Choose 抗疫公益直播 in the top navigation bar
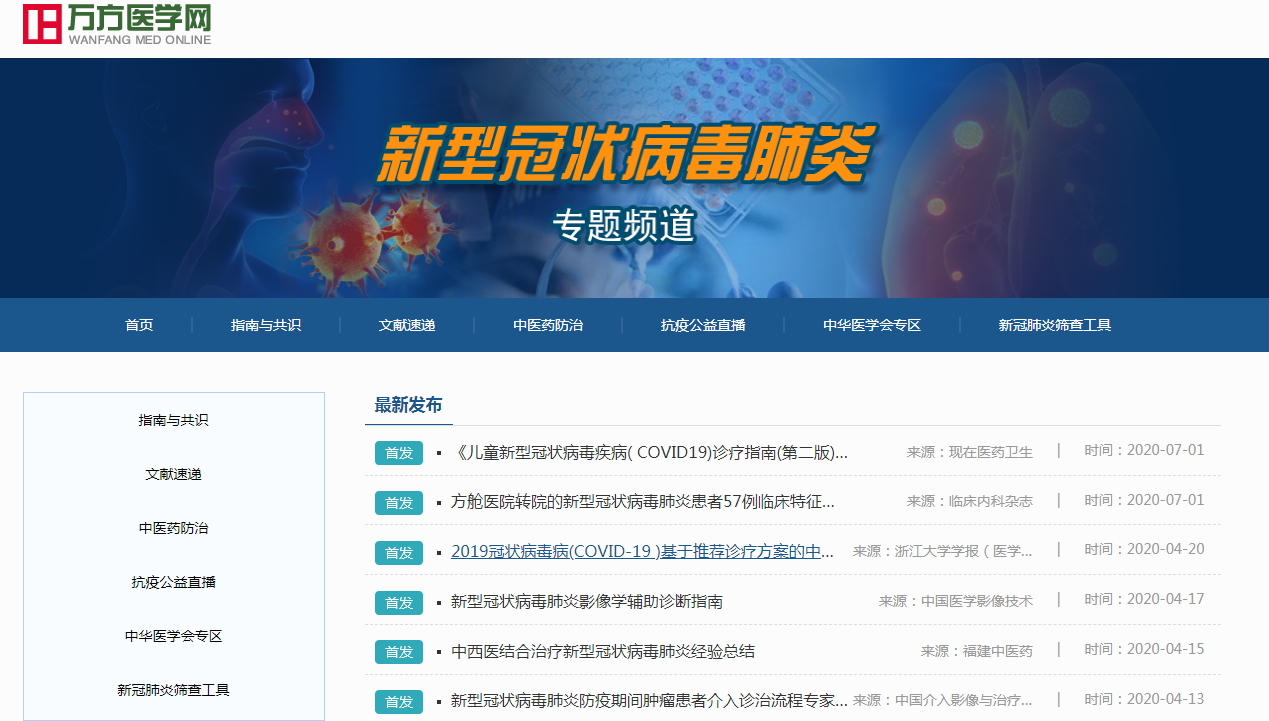The width and height of the screenshot is (1269, 721). pyautogui.click(x=703, y=325)
